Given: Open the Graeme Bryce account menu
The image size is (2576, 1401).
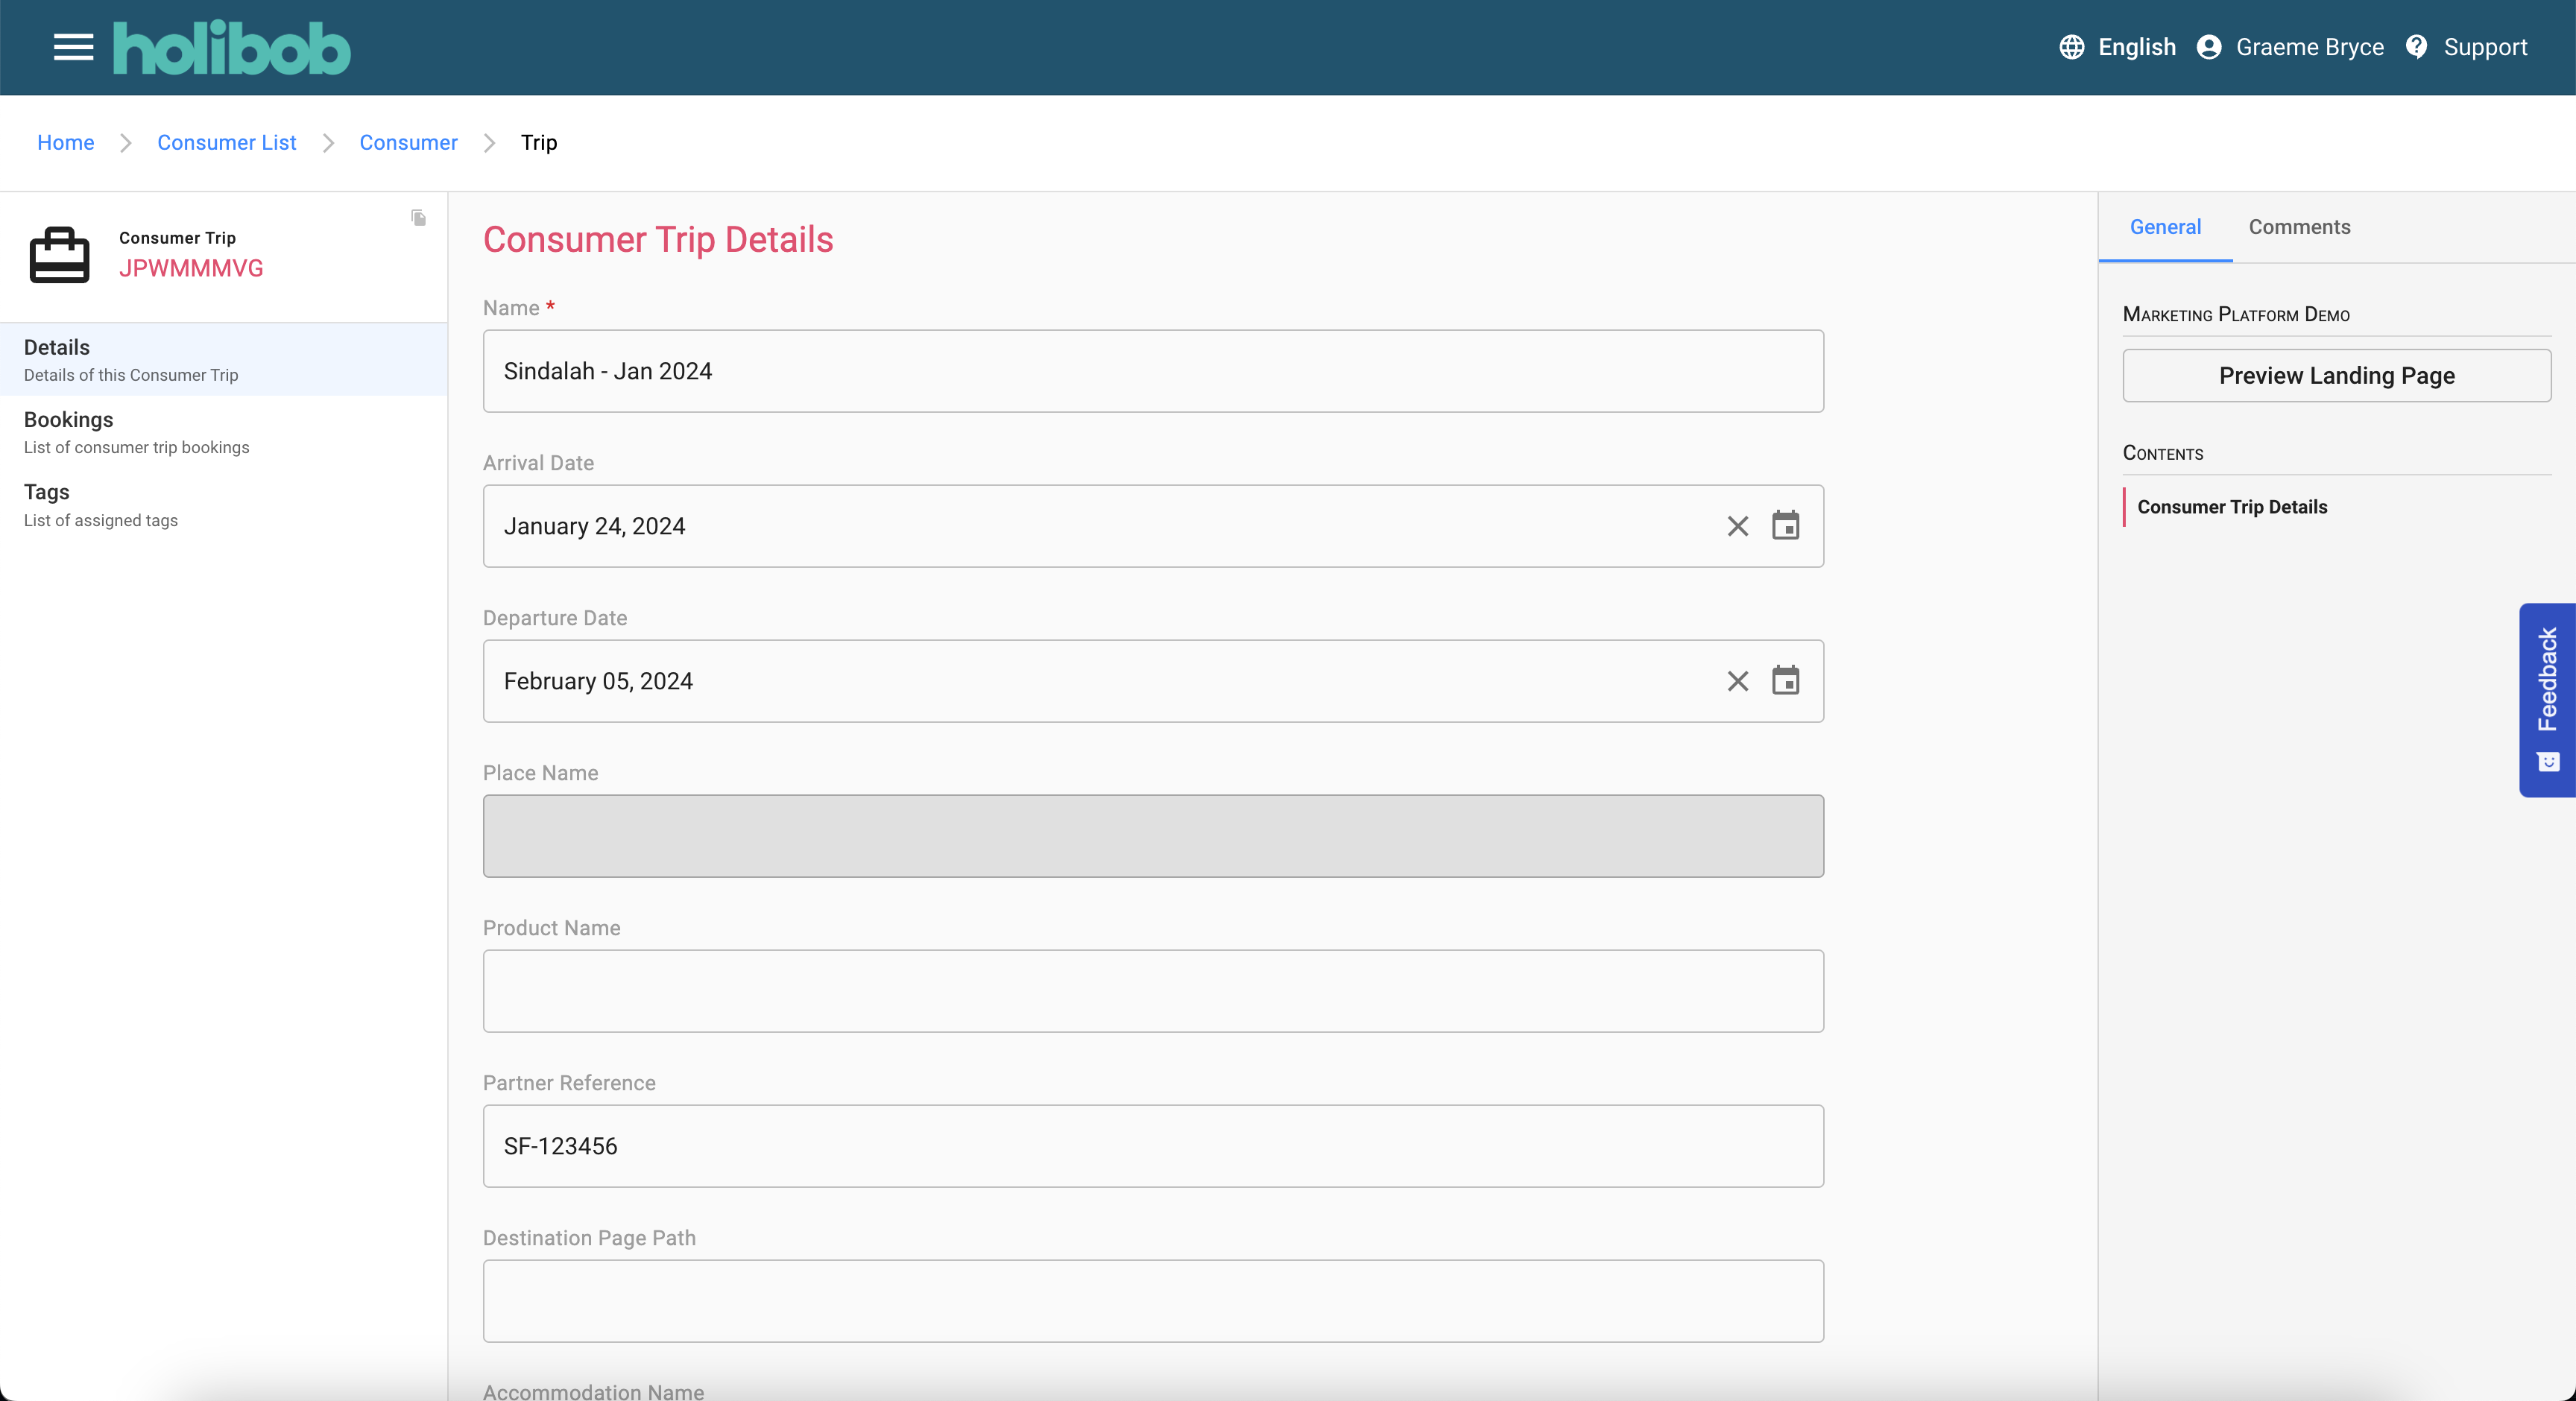Looking at the screenshot, I should 2309,47.
